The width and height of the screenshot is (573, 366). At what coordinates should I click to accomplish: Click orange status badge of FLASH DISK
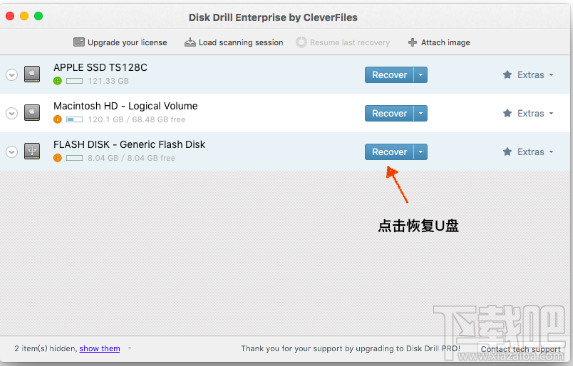[x=57, y=158]
